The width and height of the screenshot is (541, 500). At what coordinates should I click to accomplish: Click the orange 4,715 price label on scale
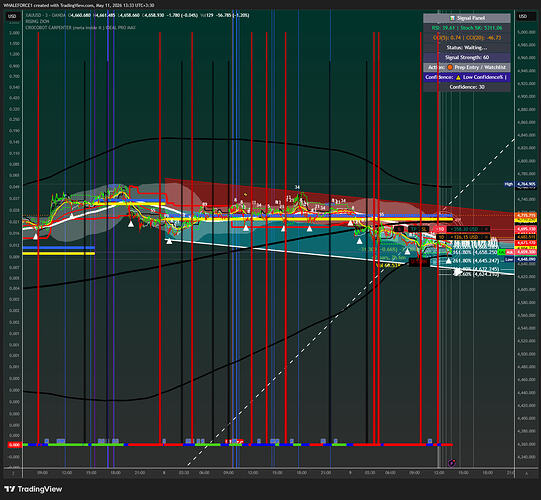(526, 215)
